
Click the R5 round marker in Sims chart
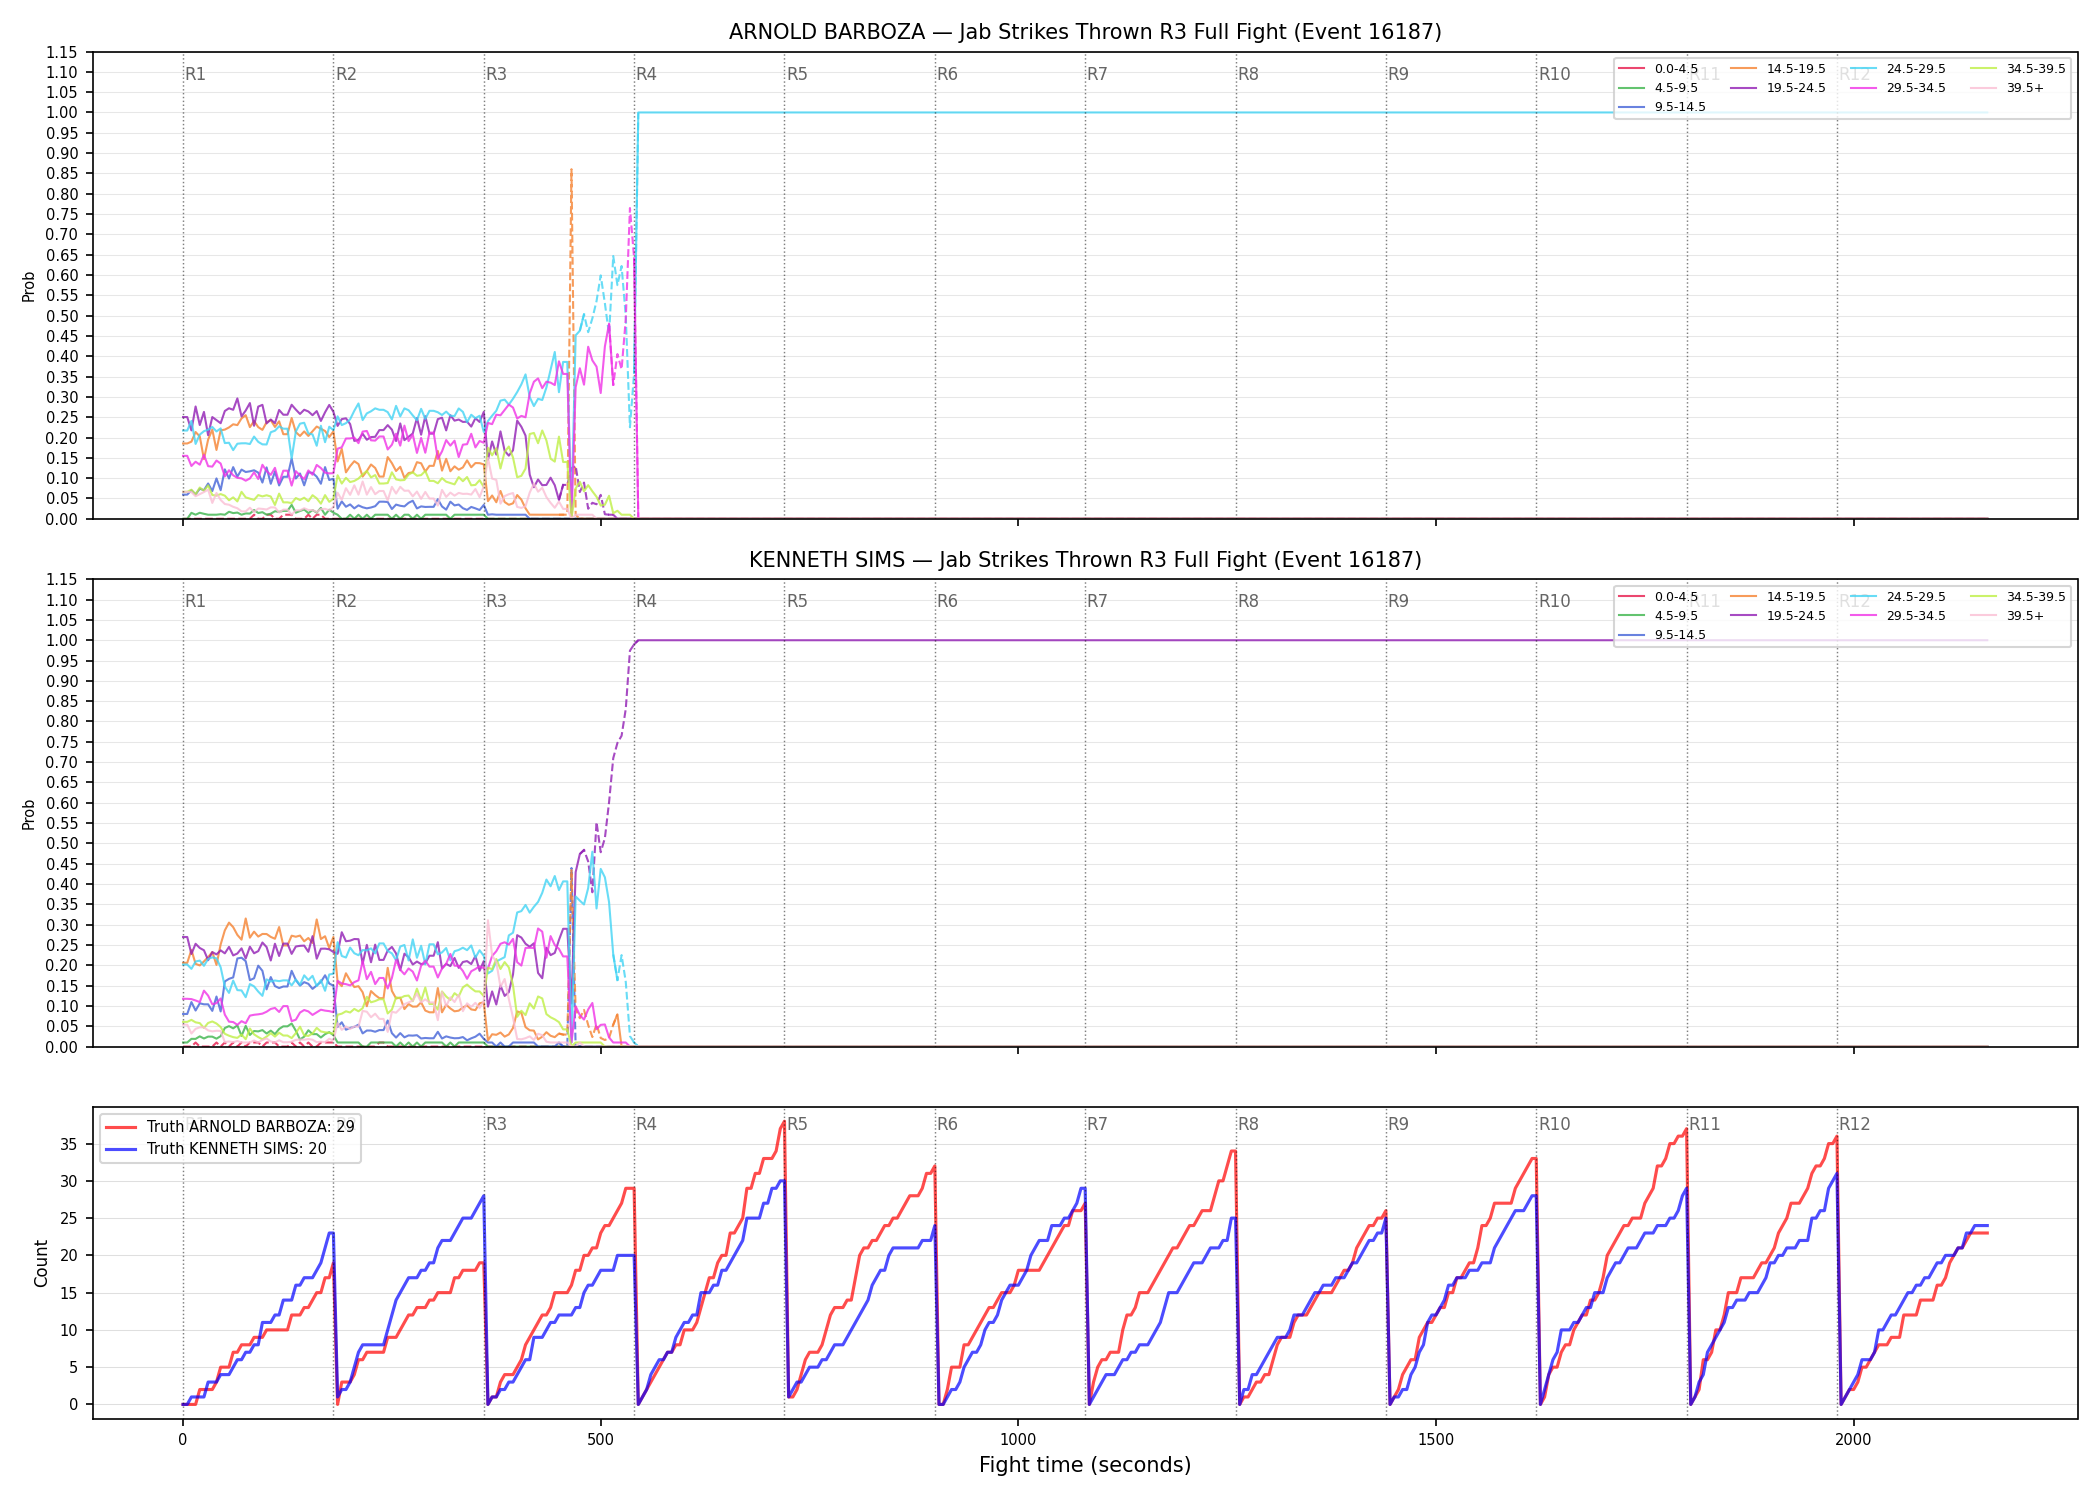(797, 601)
